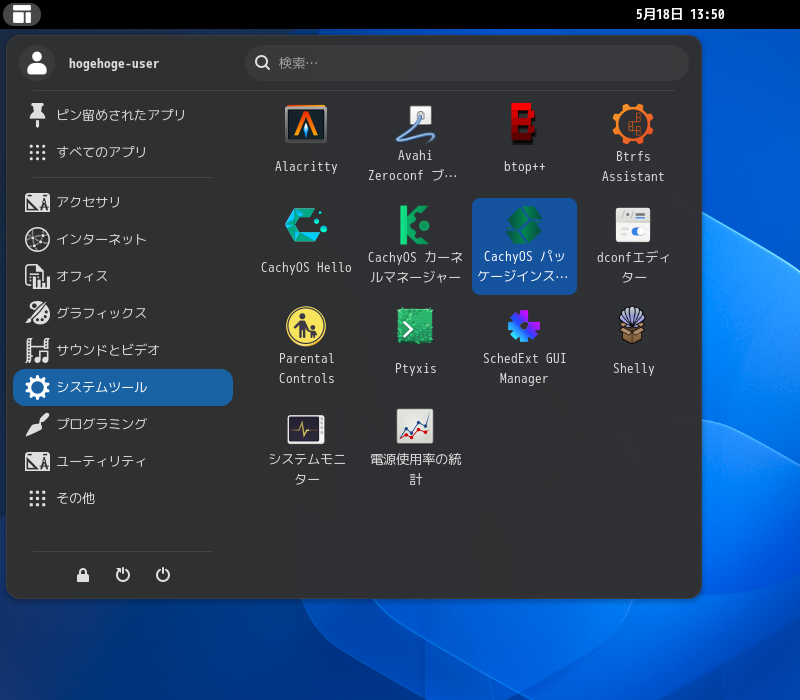The image size is (800, 700).
Task: Show ピン留めされたアプリ
Action: pos(122,115)
